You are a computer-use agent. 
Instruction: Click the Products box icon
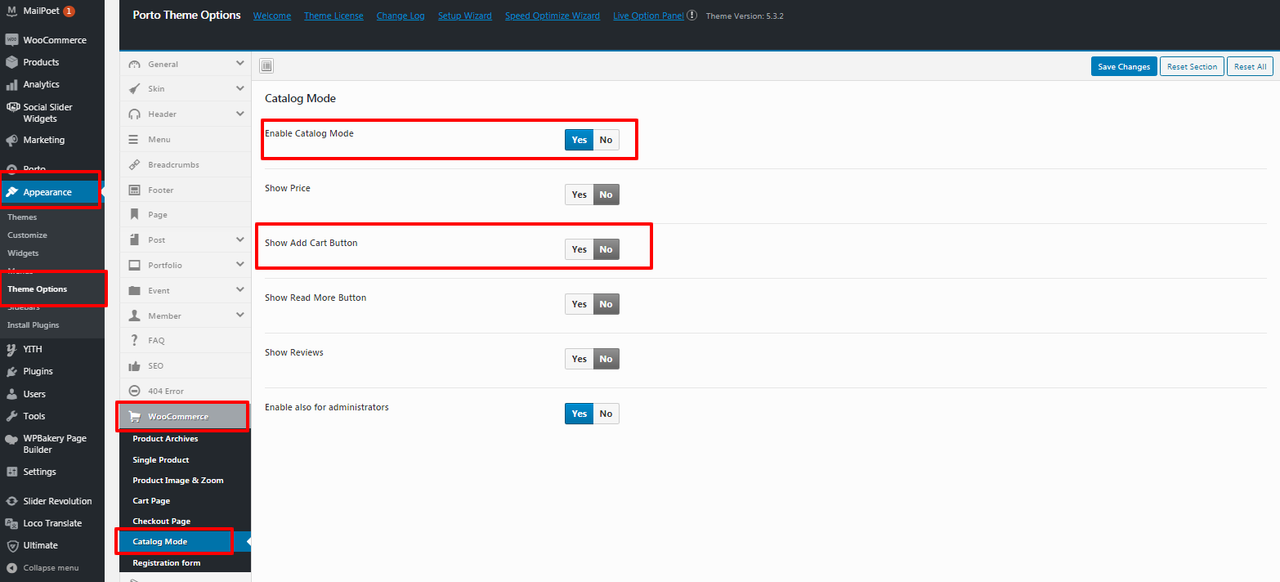point(12,62)
